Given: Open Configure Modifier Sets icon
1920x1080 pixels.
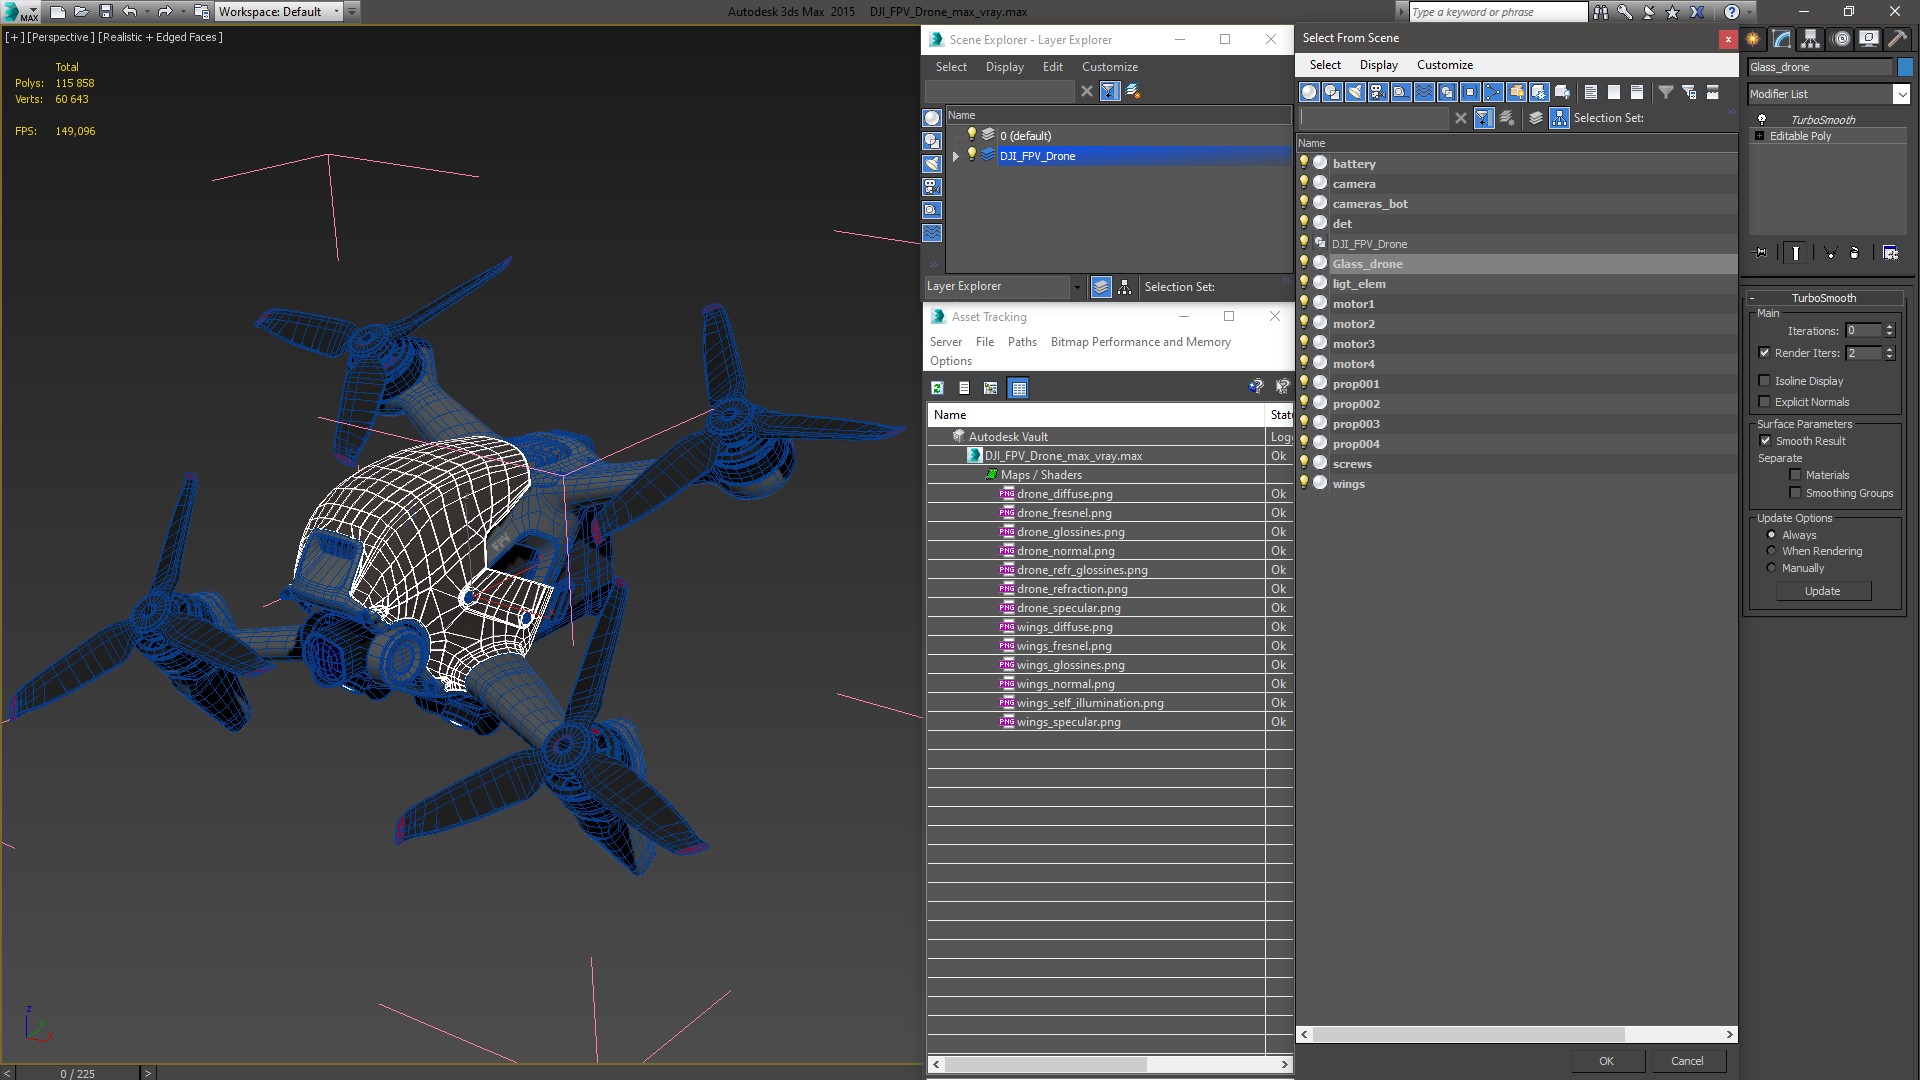Looking at the screenshot, I should coord(1890,253).
